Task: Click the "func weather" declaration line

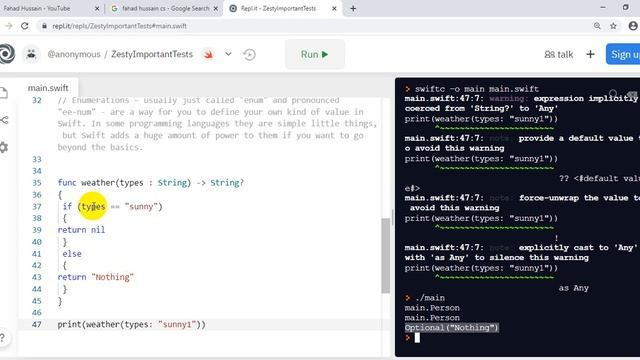Action: (151, 182)
